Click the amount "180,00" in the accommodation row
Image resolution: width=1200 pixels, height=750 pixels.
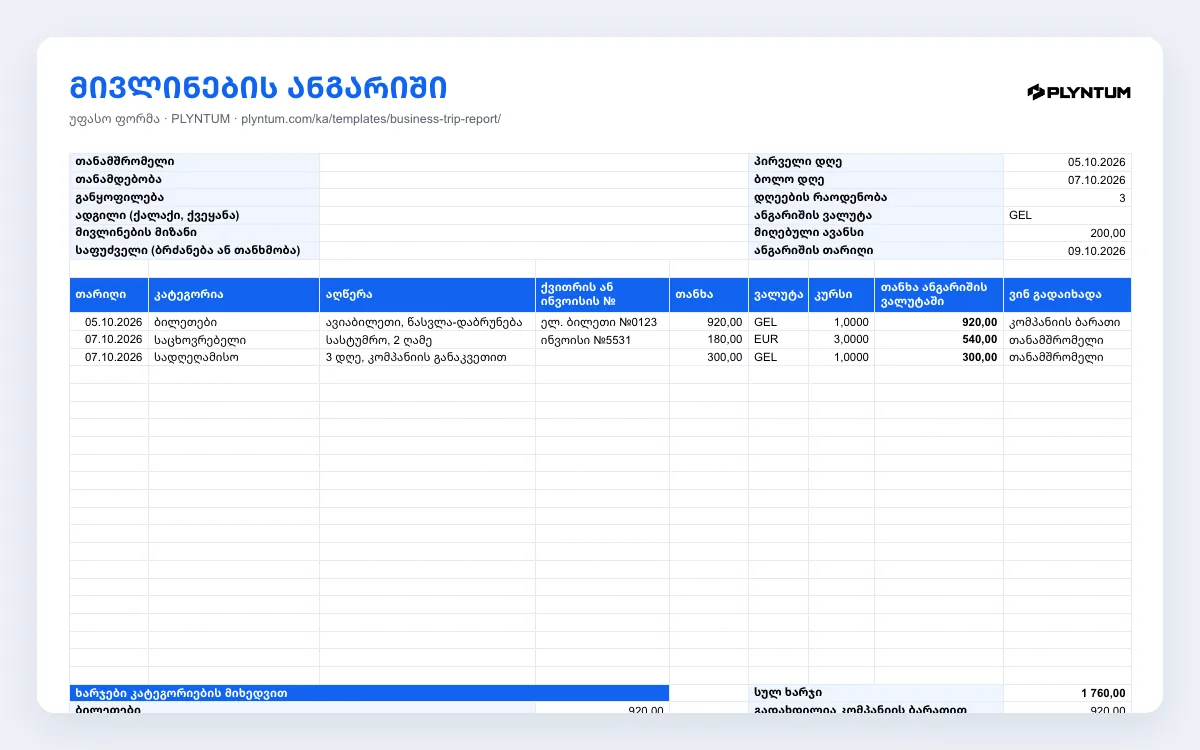click(x=709, y=339)
